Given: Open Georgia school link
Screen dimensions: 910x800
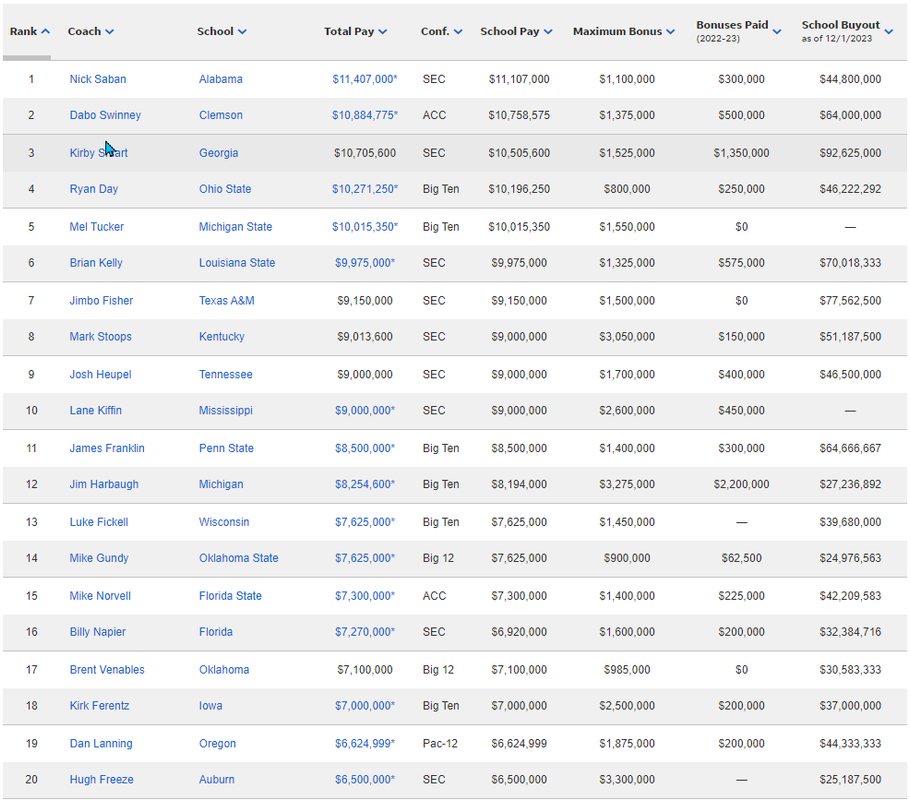Looking at the screenshot, I should coord(218,153).
